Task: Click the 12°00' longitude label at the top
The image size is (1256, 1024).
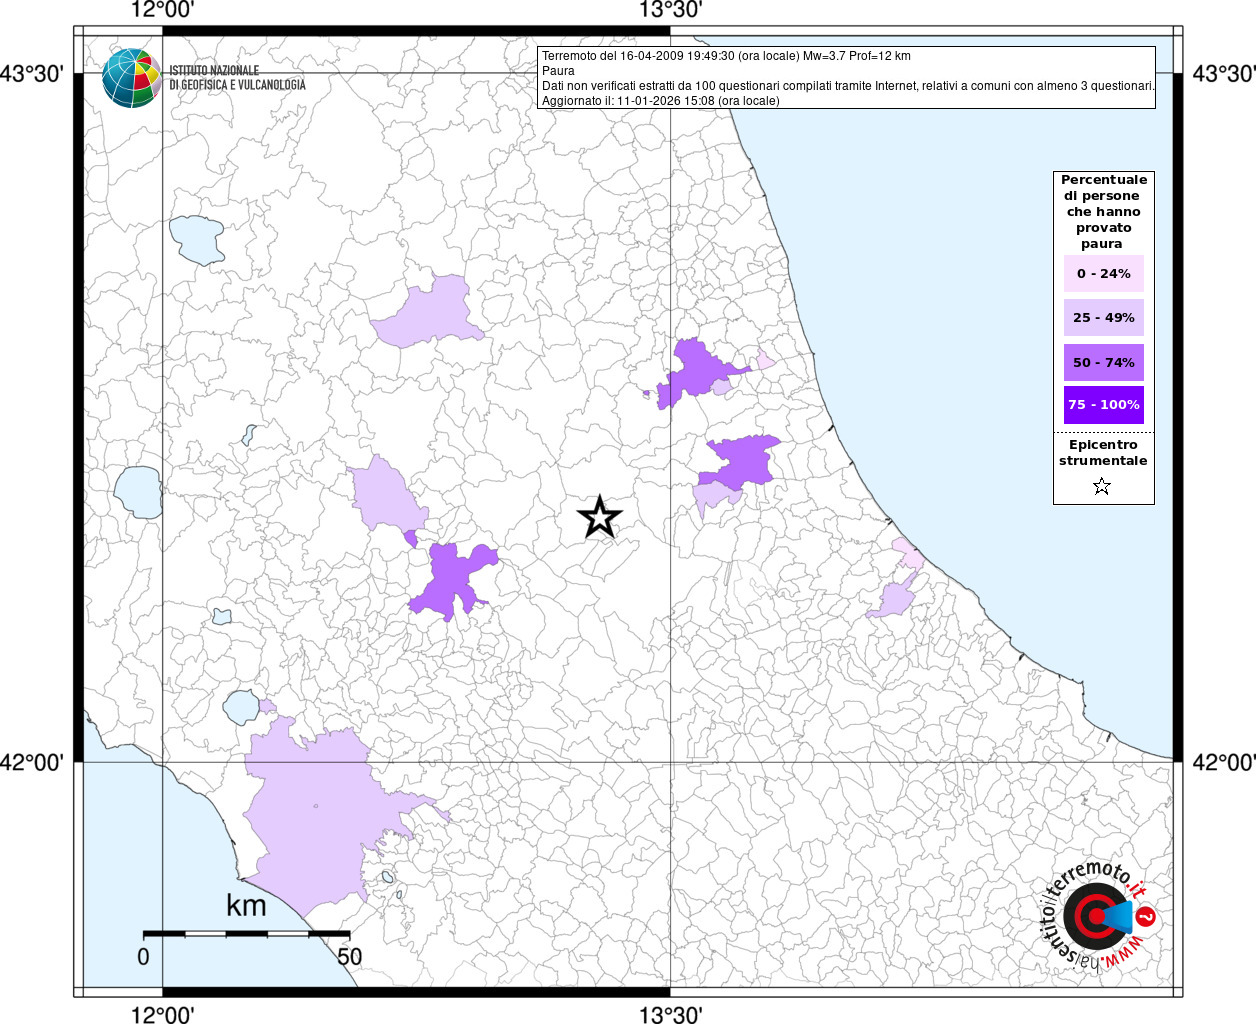Action: [x=163, y=11]
